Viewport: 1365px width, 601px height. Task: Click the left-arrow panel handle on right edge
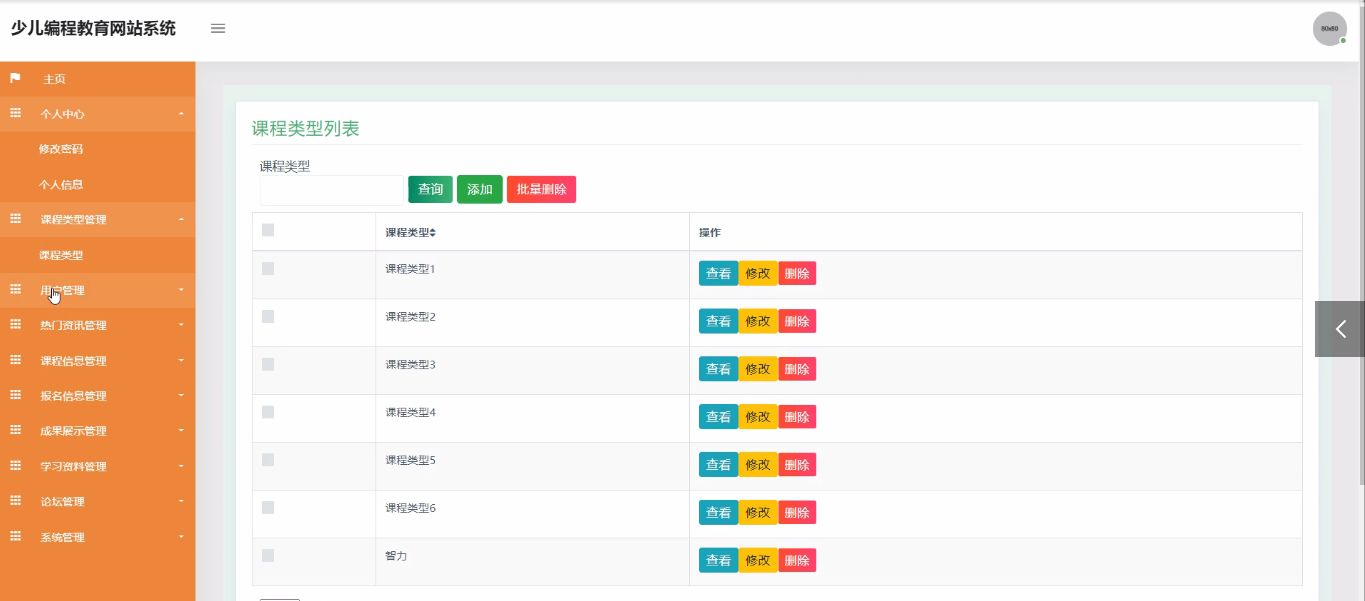click(1340, 329)
